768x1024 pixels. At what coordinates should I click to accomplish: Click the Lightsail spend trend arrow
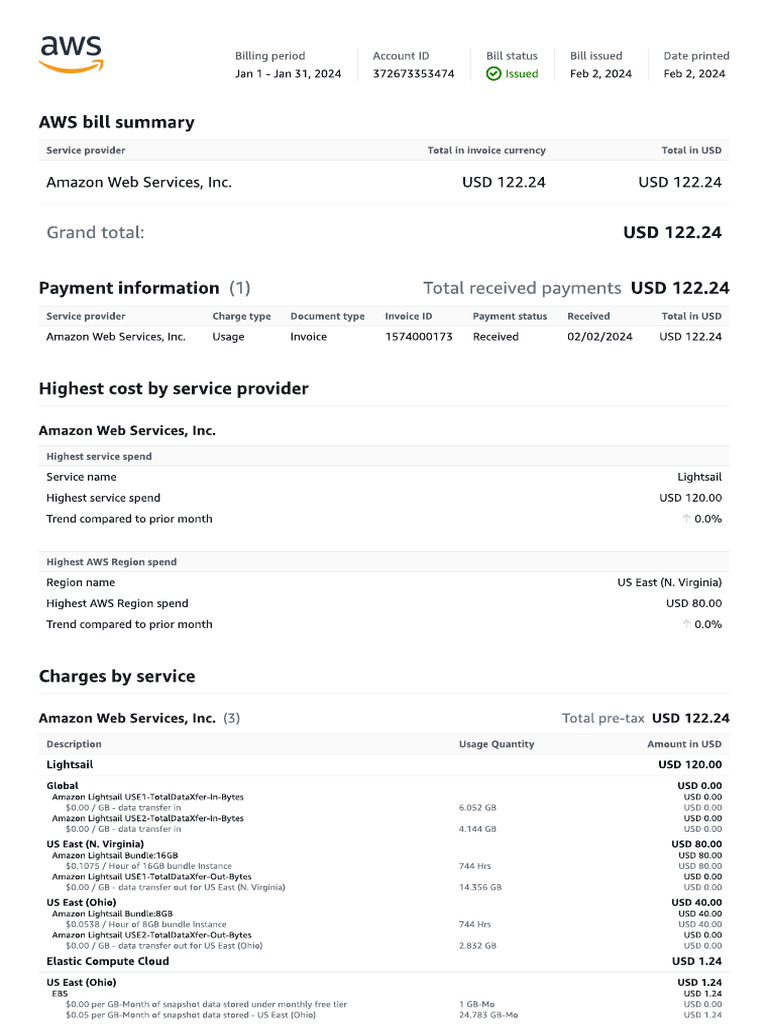(x=686, y=519)
